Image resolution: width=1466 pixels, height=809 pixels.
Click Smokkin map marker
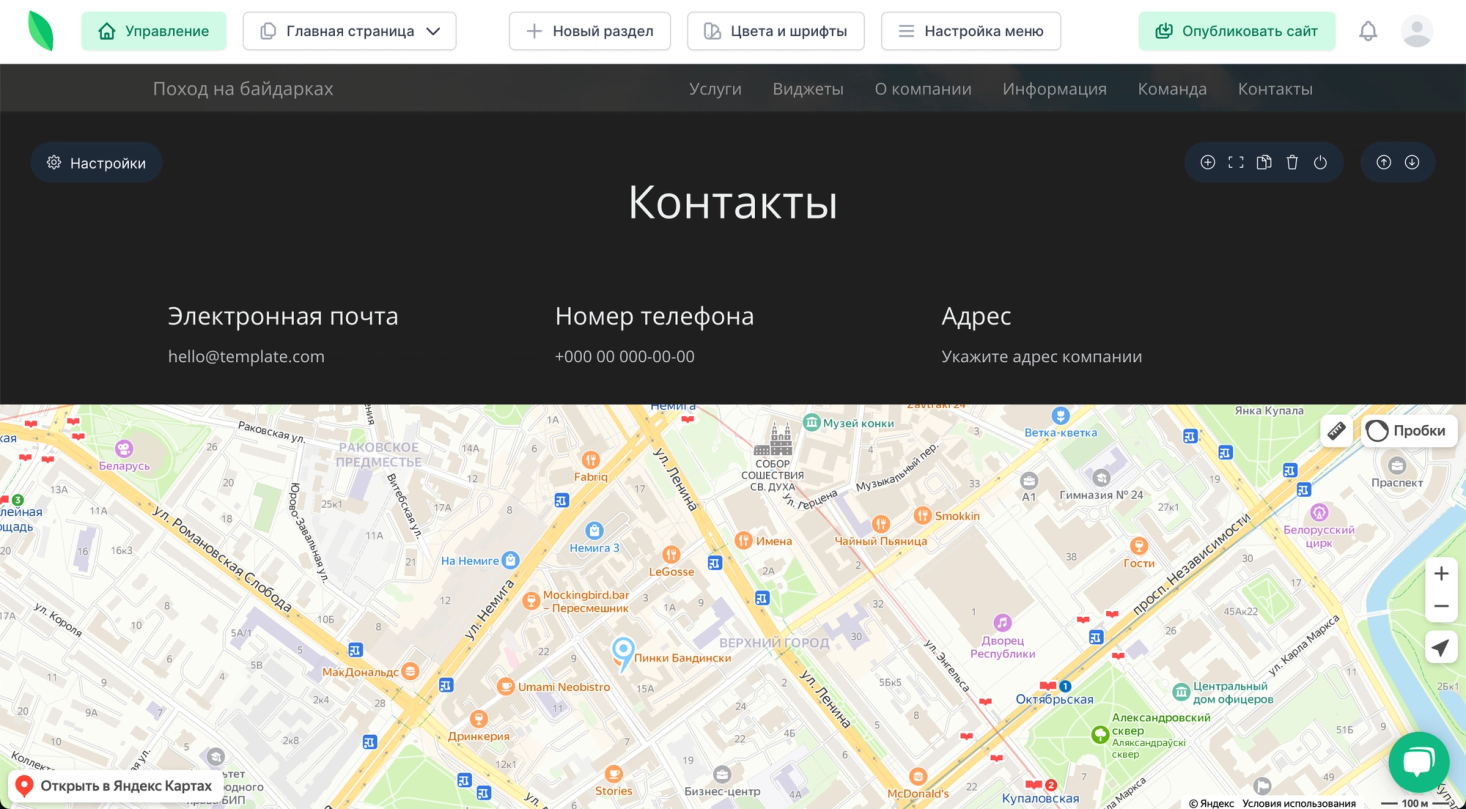click(922, 515)
